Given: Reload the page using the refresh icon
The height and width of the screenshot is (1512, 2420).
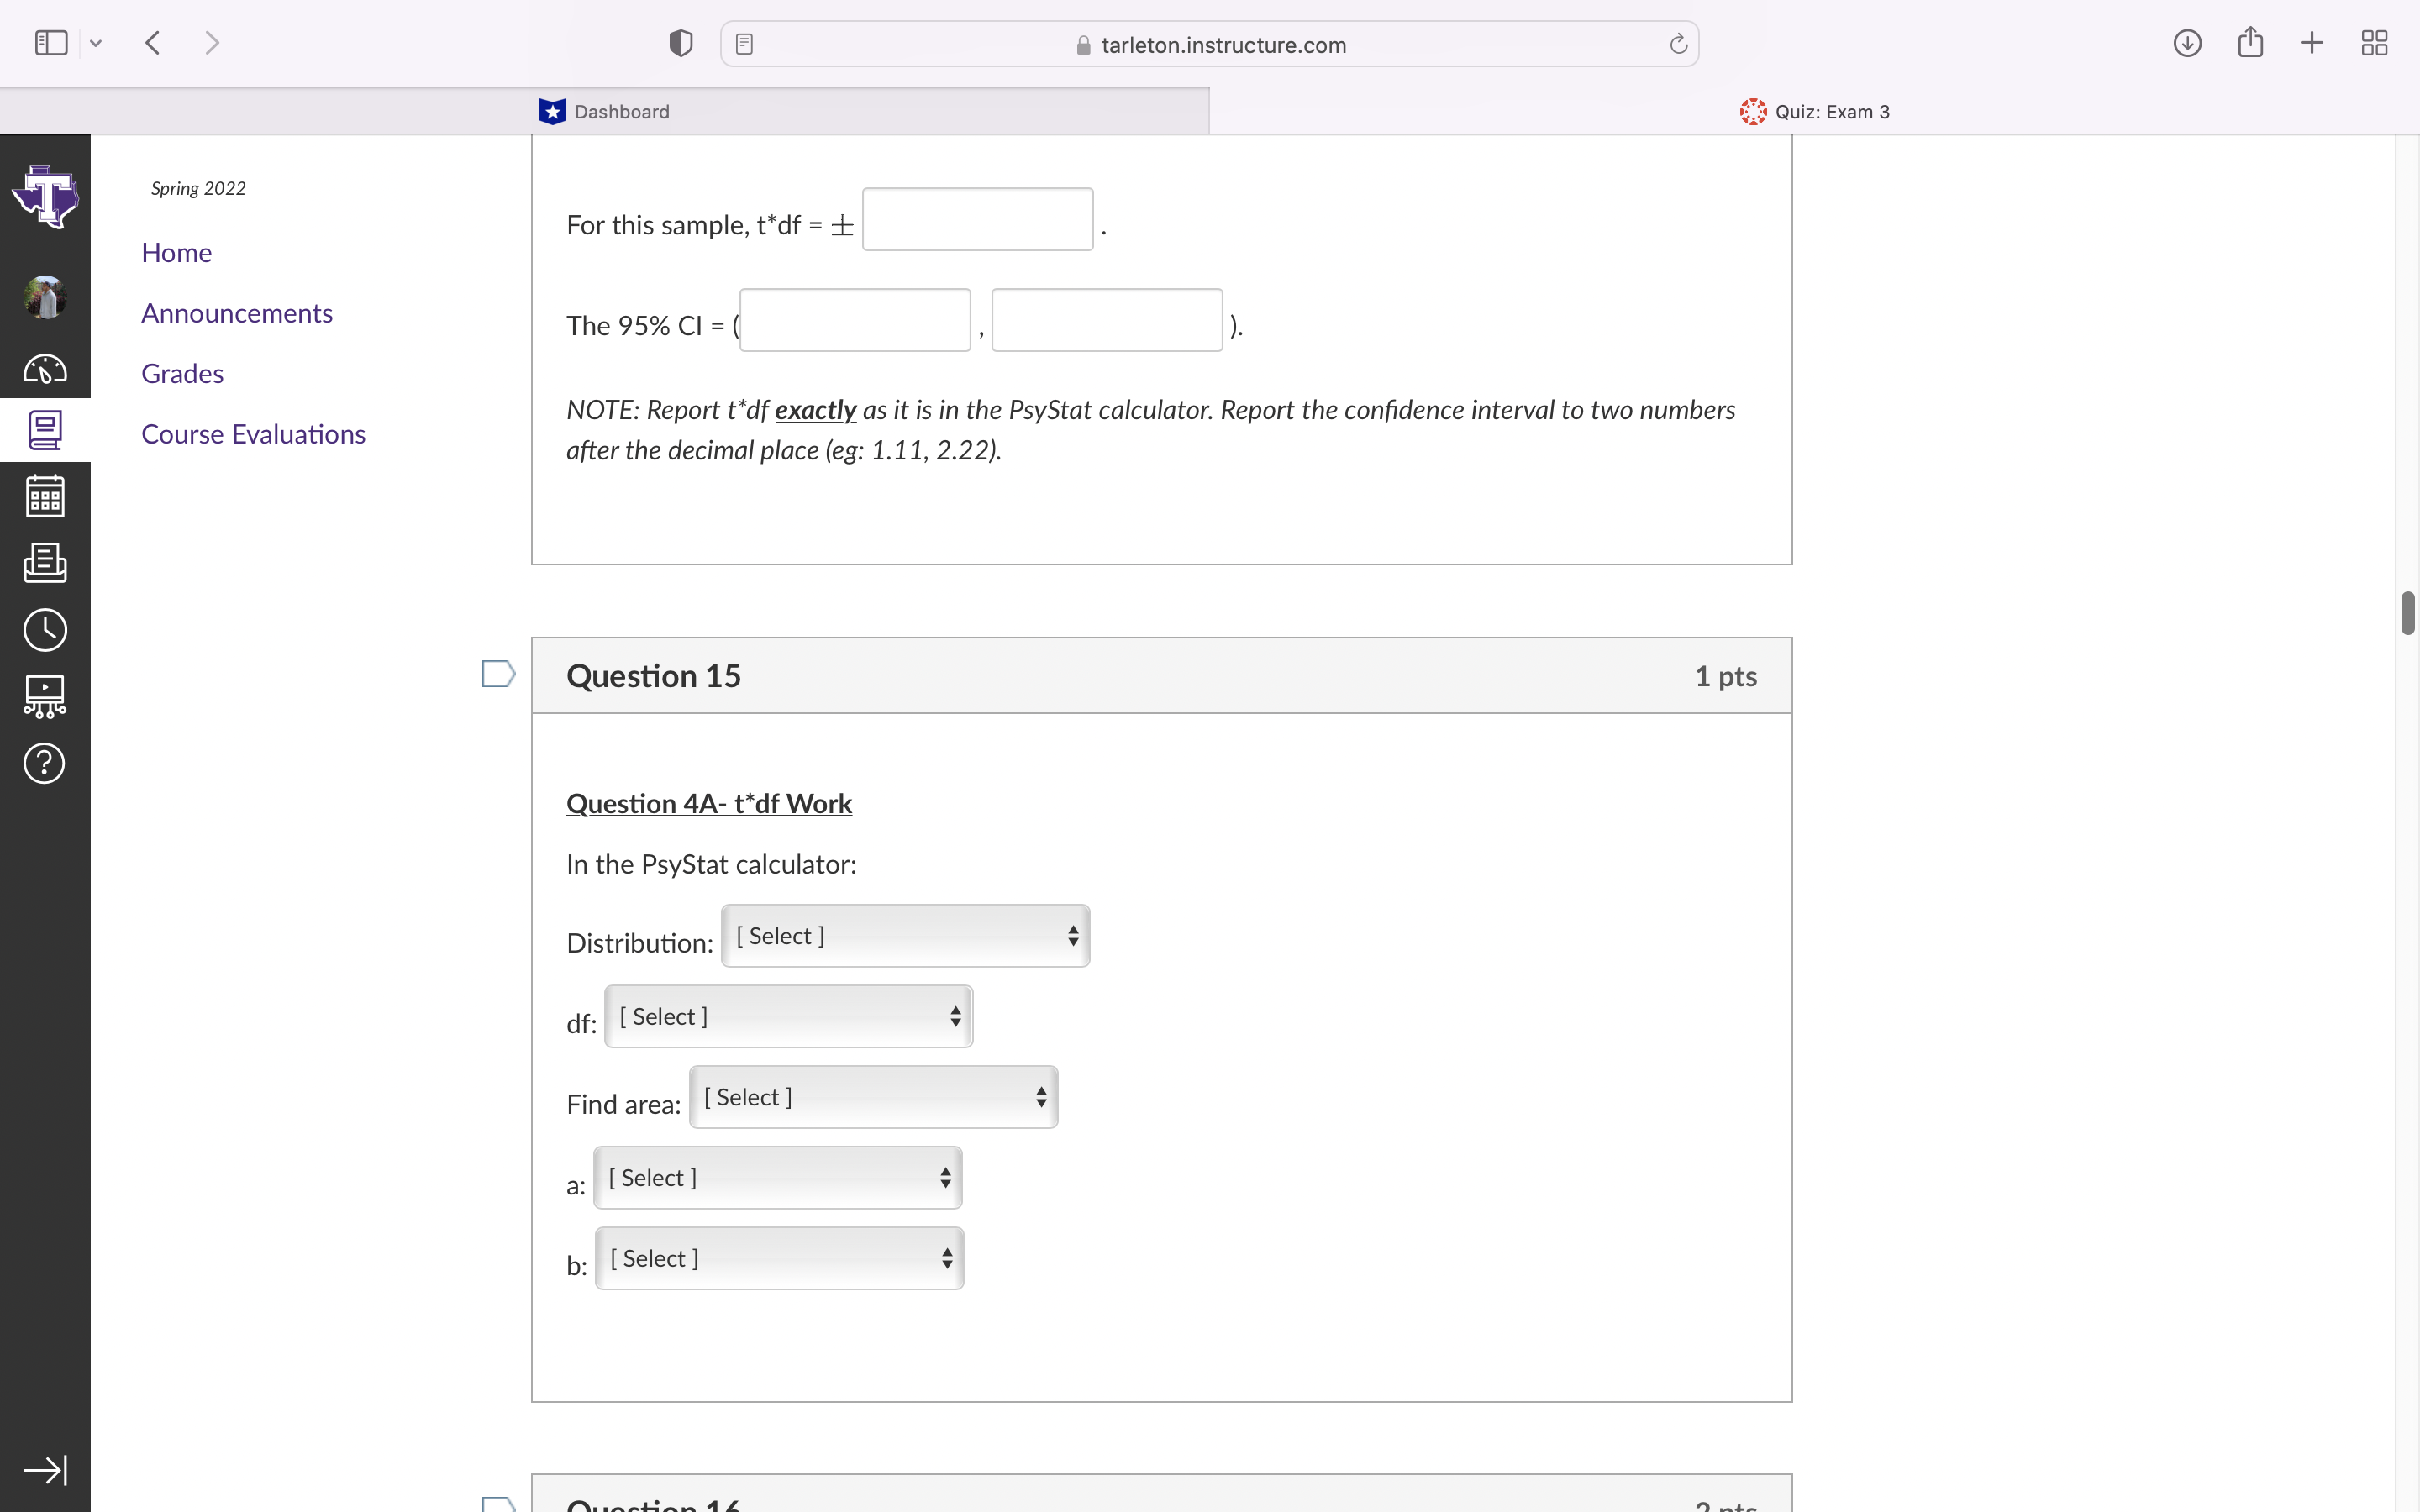Looking at the screenshot, I should (x=1676, y=43).
